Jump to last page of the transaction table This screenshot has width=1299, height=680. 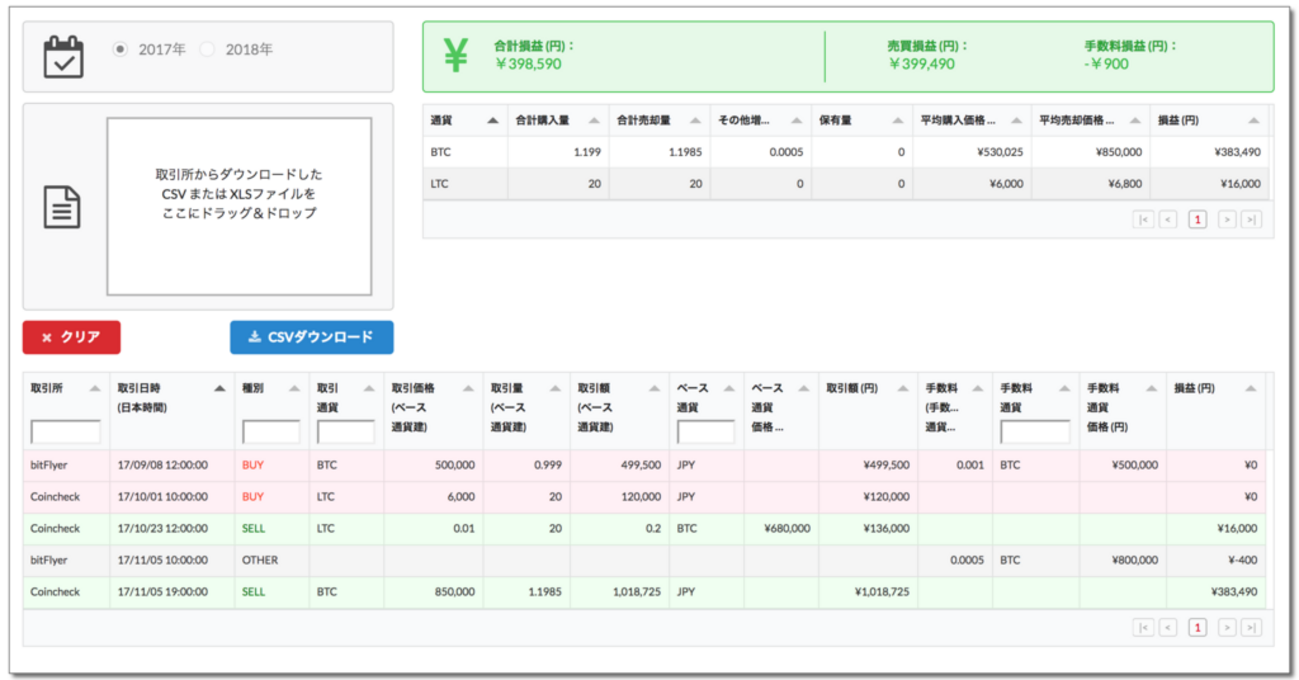pos(1251,627)
